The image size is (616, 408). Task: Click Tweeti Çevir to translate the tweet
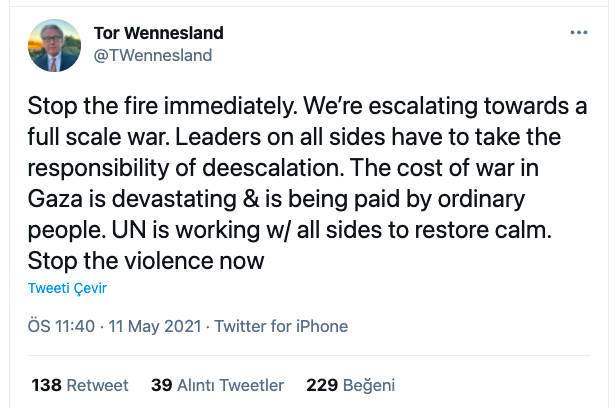pyautogui.click(x=67, y=288)
